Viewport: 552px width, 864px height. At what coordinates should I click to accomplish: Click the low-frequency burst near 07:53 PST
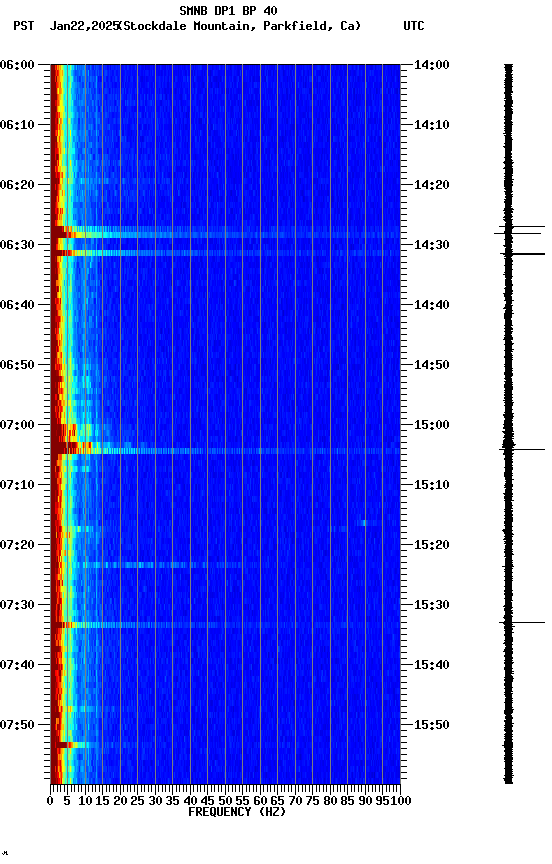(72, 745)
